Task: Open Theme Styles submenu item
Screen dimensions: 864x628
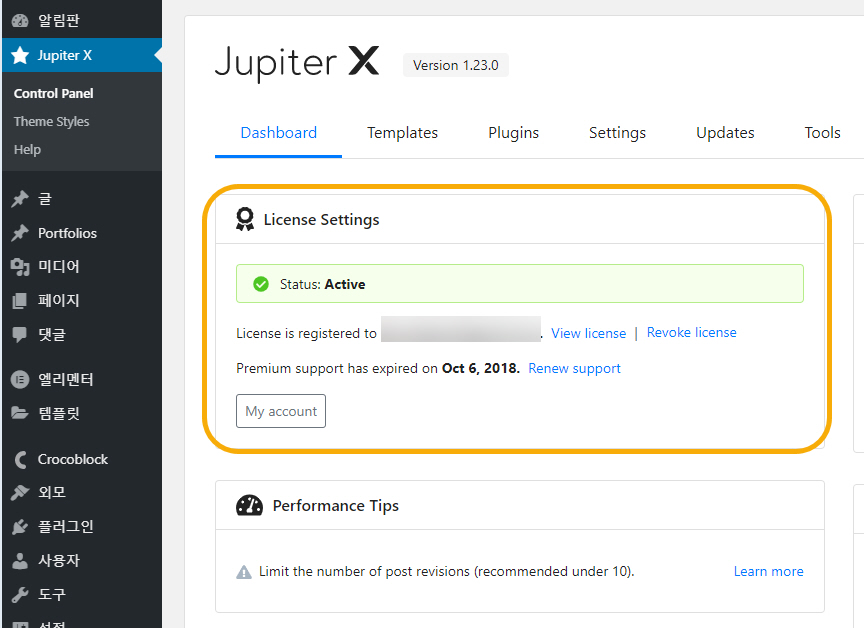Action: coord(52,122)
